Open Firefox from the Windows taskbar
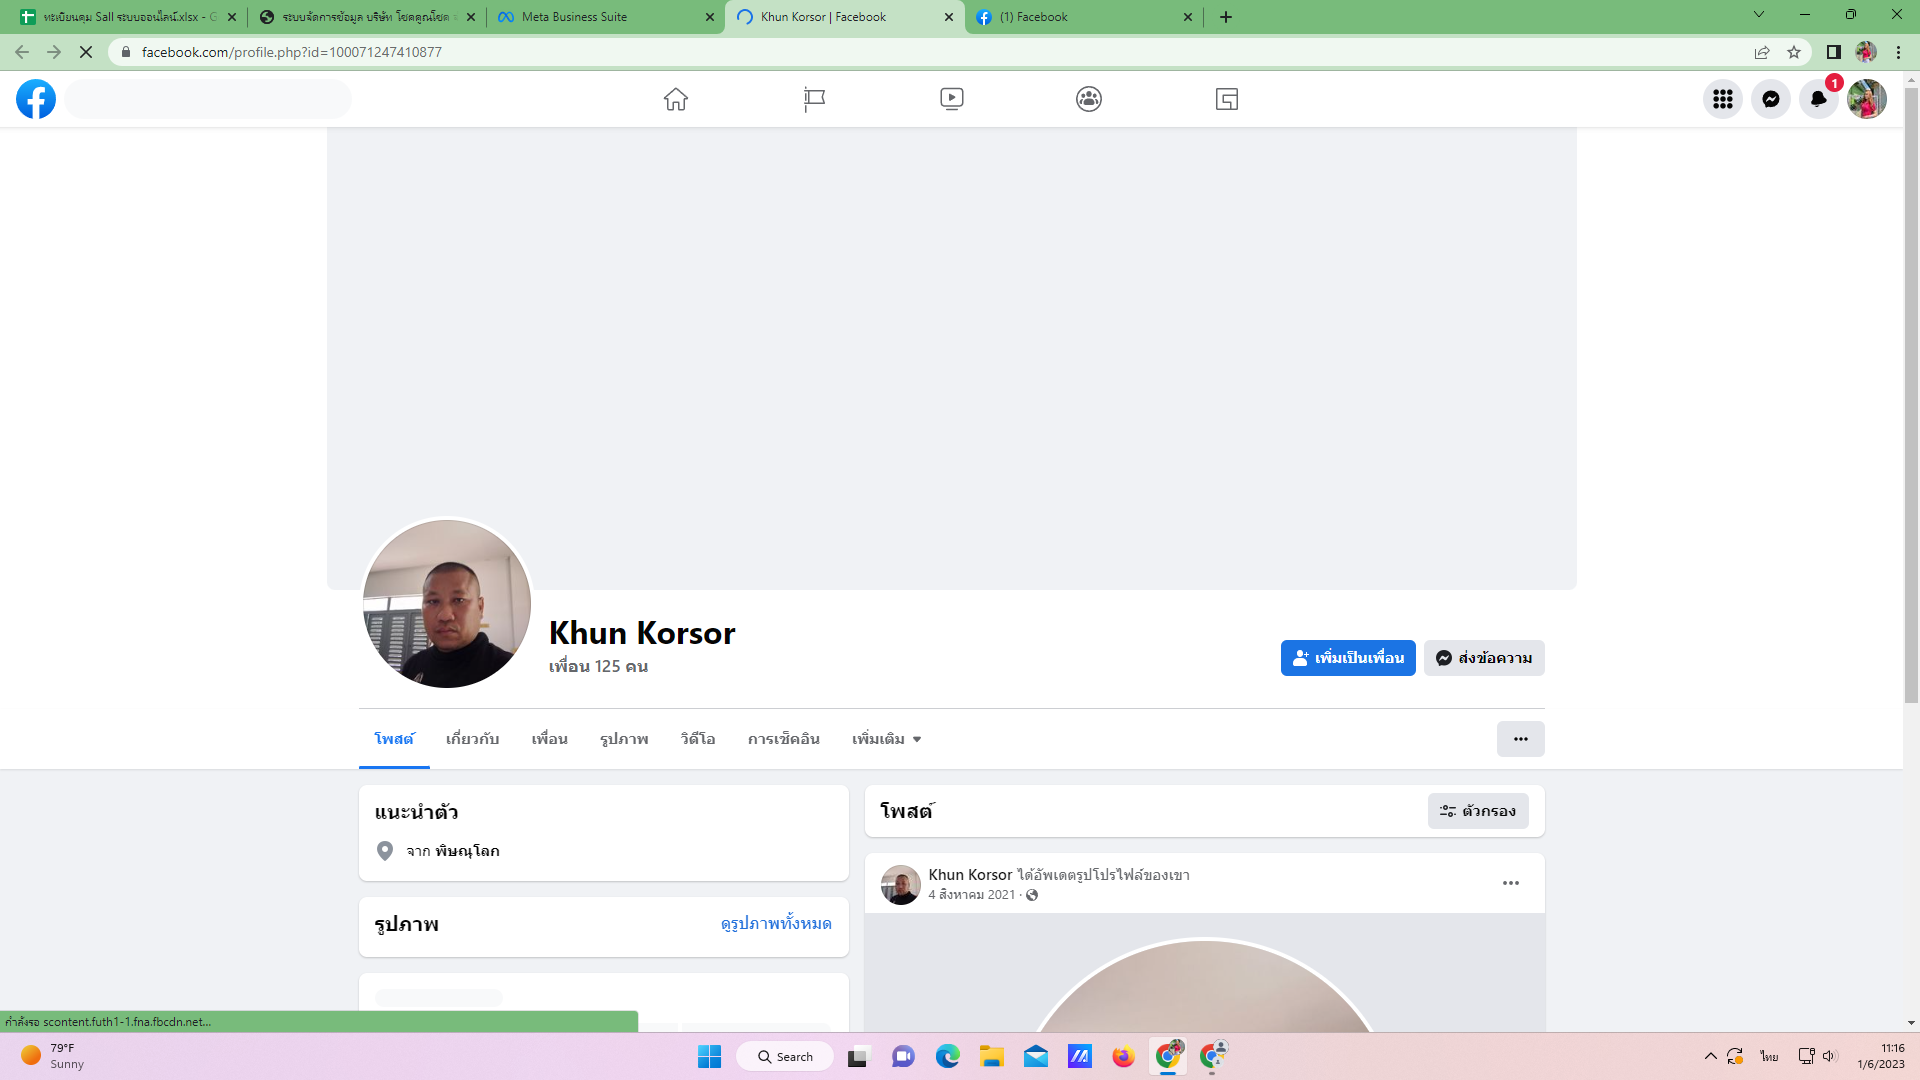This screenshot has width=1920, height=1080. coord(1123,1057)
